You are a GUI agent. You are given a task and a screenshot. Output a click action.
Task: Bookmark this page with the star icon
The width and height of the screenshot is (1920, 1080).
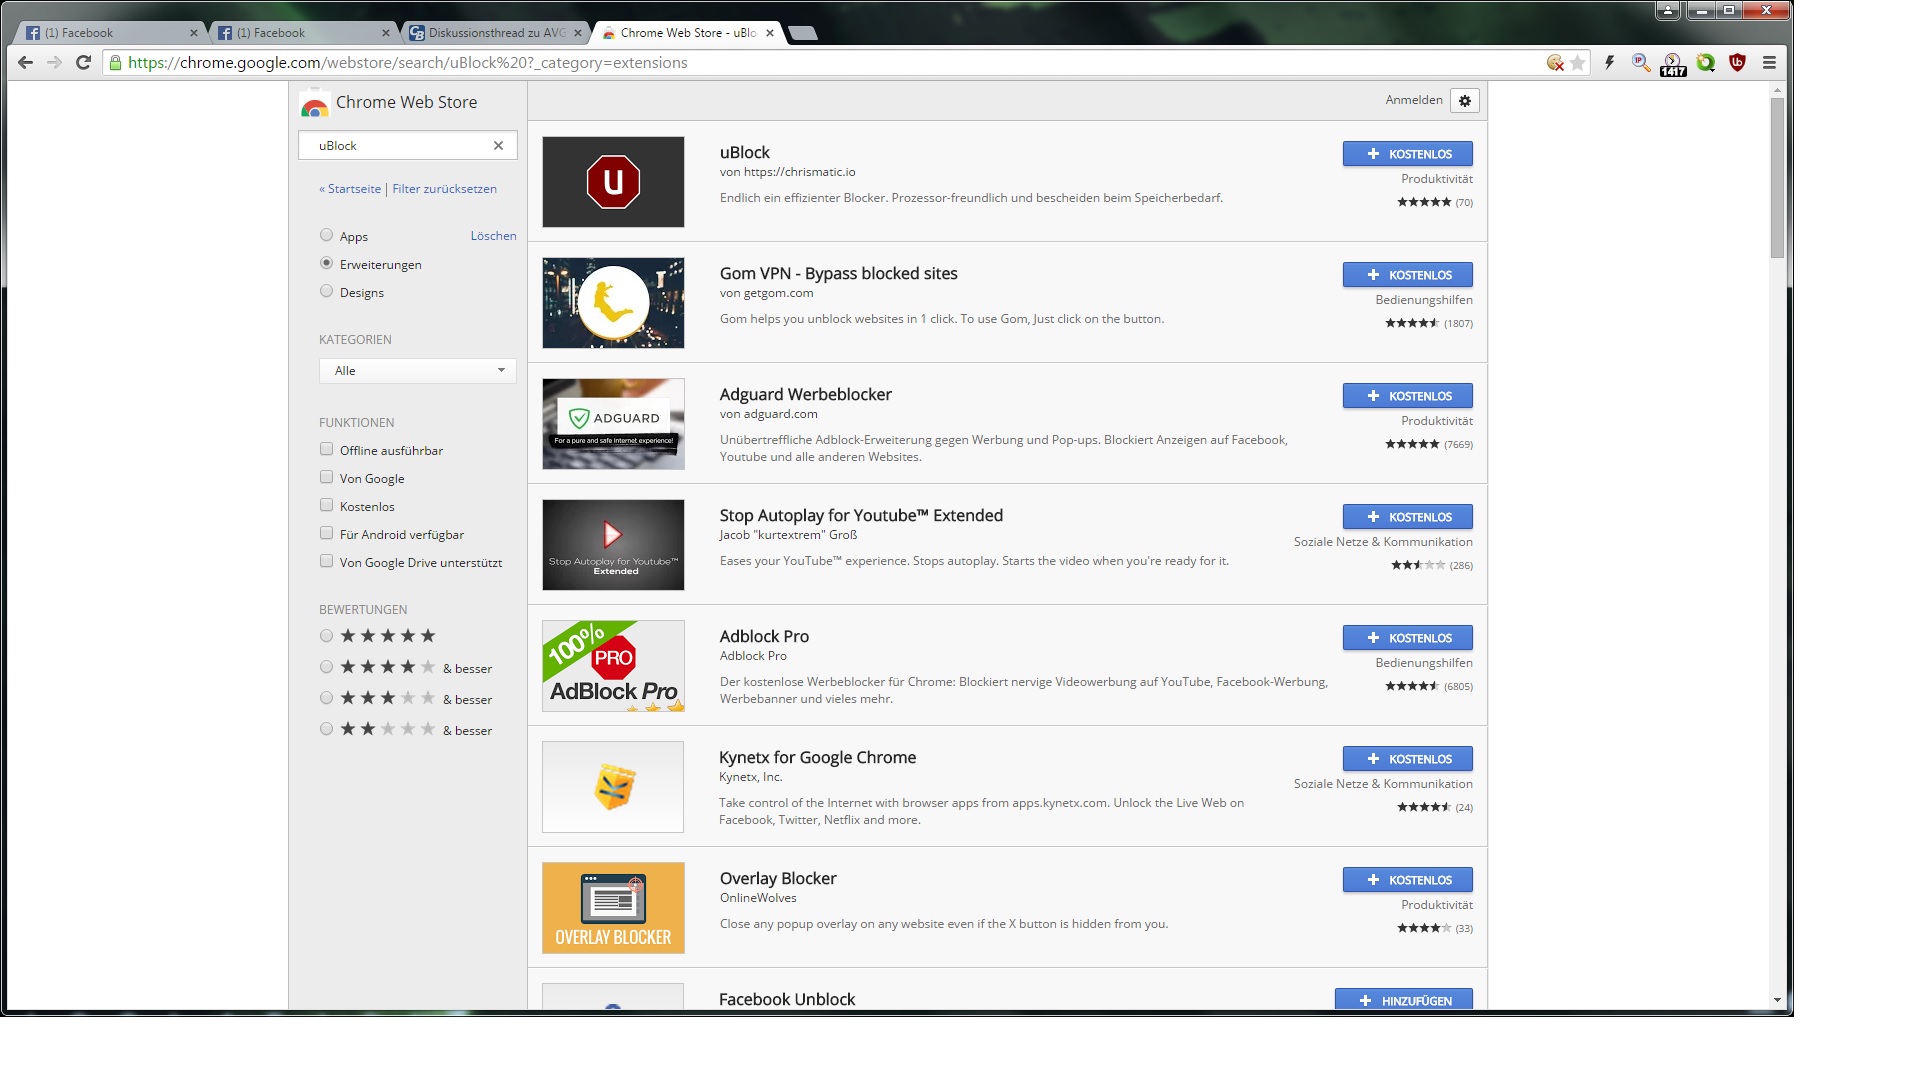[x=1578, y=63]
